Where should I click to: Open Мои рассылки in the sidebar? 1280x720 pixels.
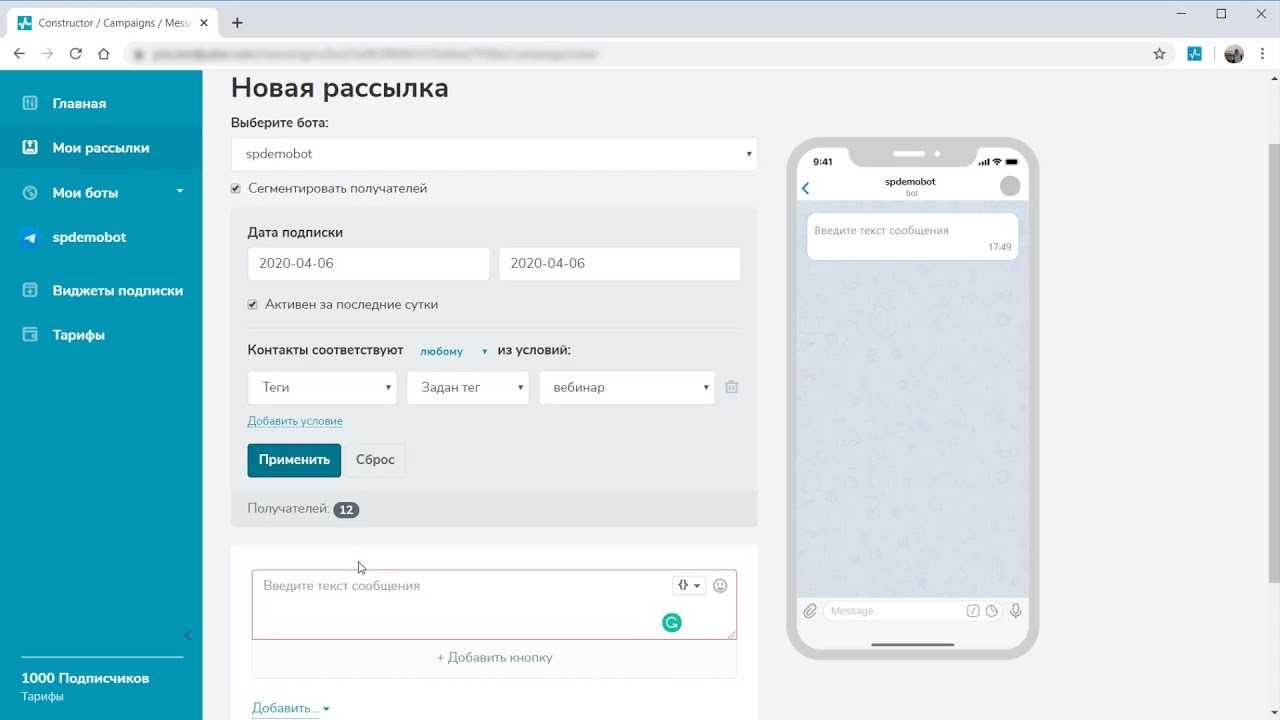click(101, 148)
